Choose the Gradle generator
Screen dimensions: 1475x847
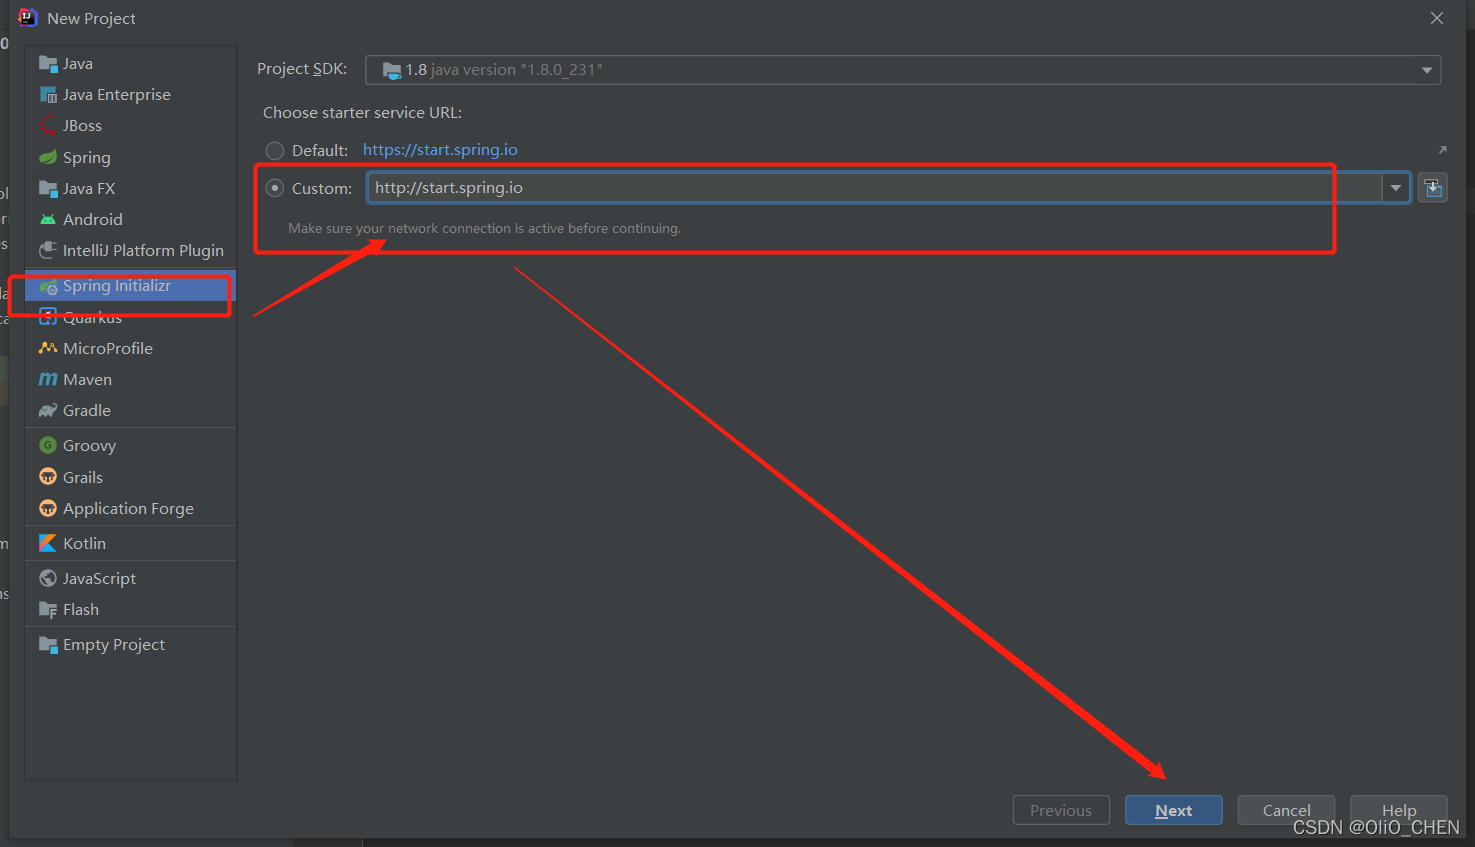point(85,410)
